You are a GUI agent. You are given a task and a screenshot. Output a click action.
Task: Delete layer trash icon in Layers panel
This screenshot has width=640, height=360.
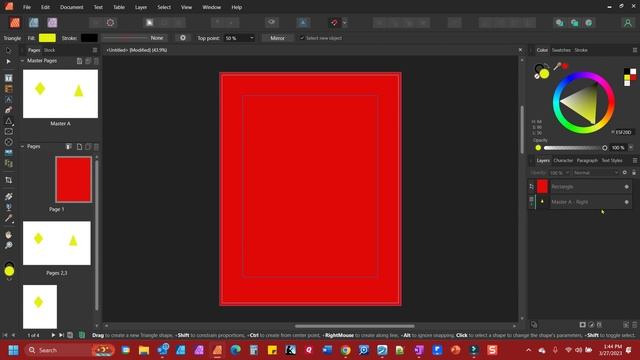pyautogui.click(x=635, y=324)
